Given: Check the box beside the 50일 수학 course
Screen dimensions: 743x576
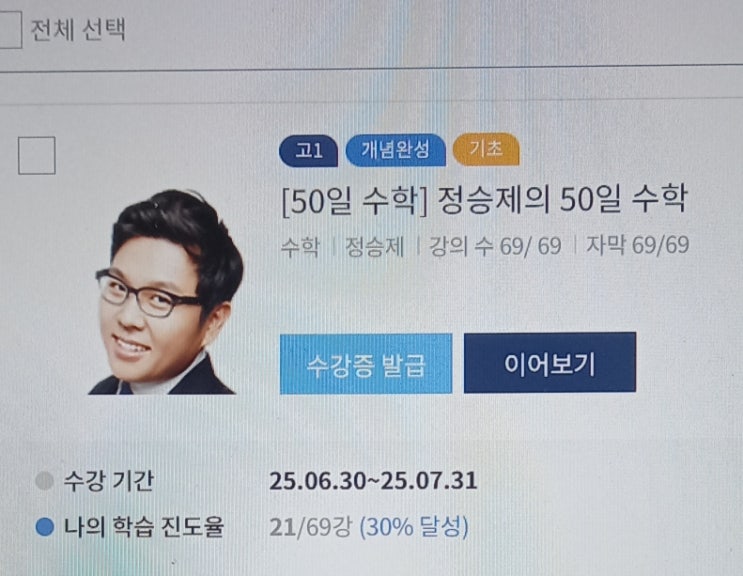Looking at the screenshot, I should (37, 155).
